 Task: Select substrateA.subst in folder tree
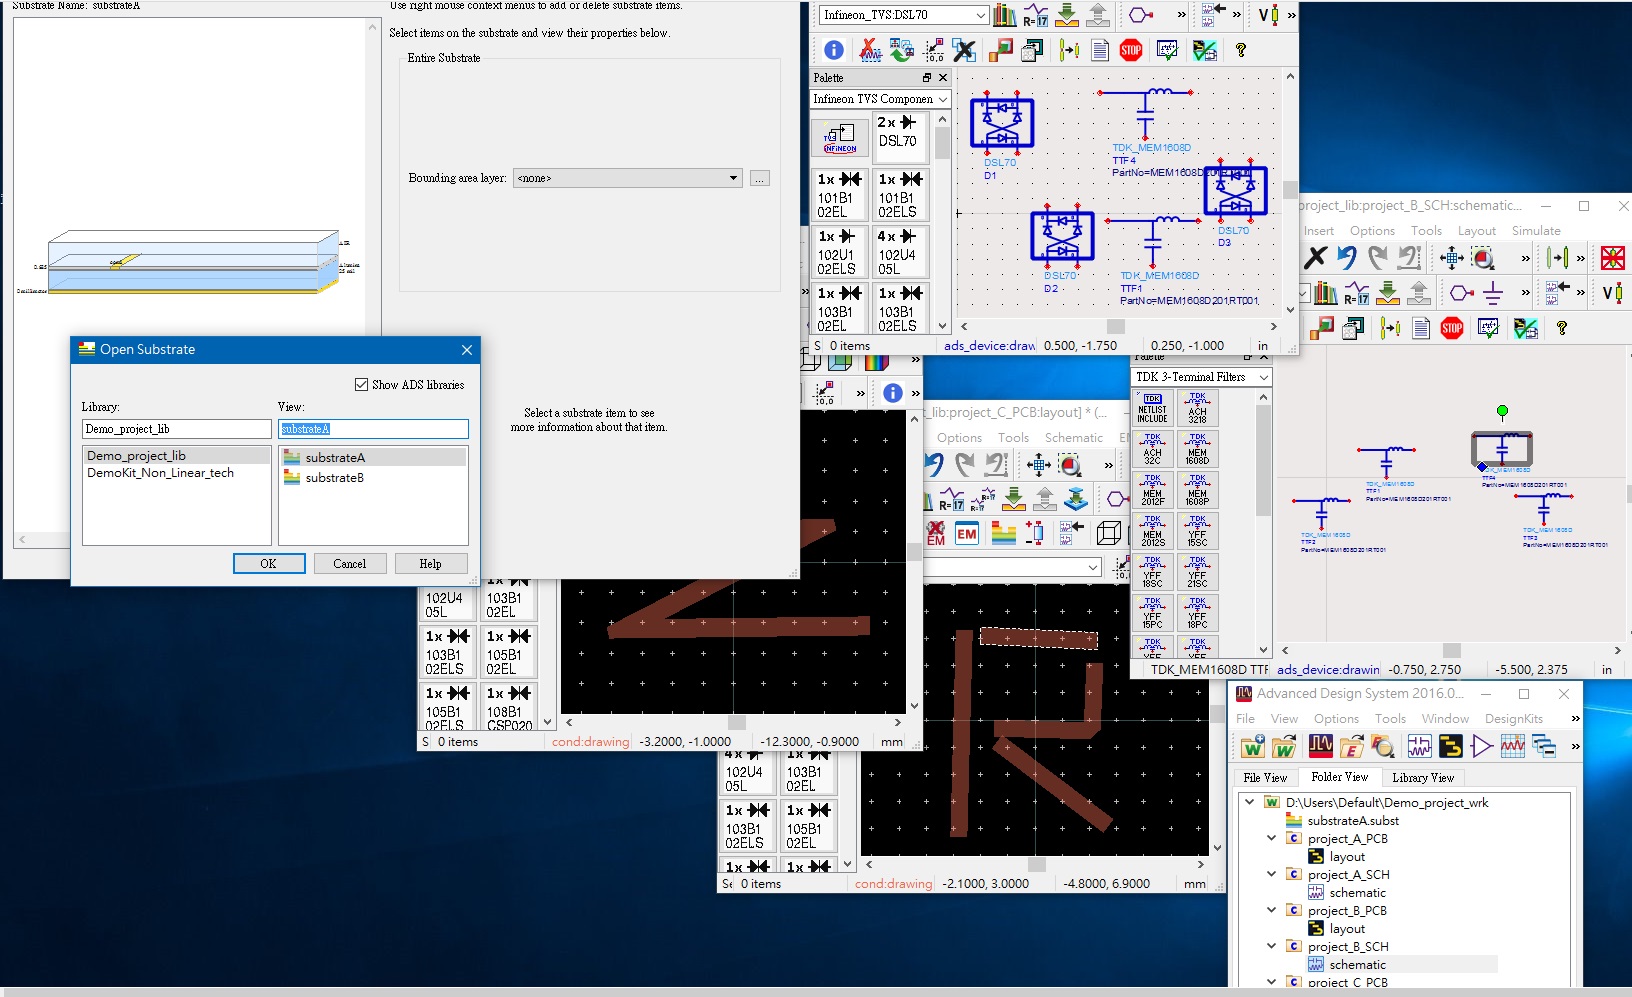pyautogui.click(x=1353, y=821)
